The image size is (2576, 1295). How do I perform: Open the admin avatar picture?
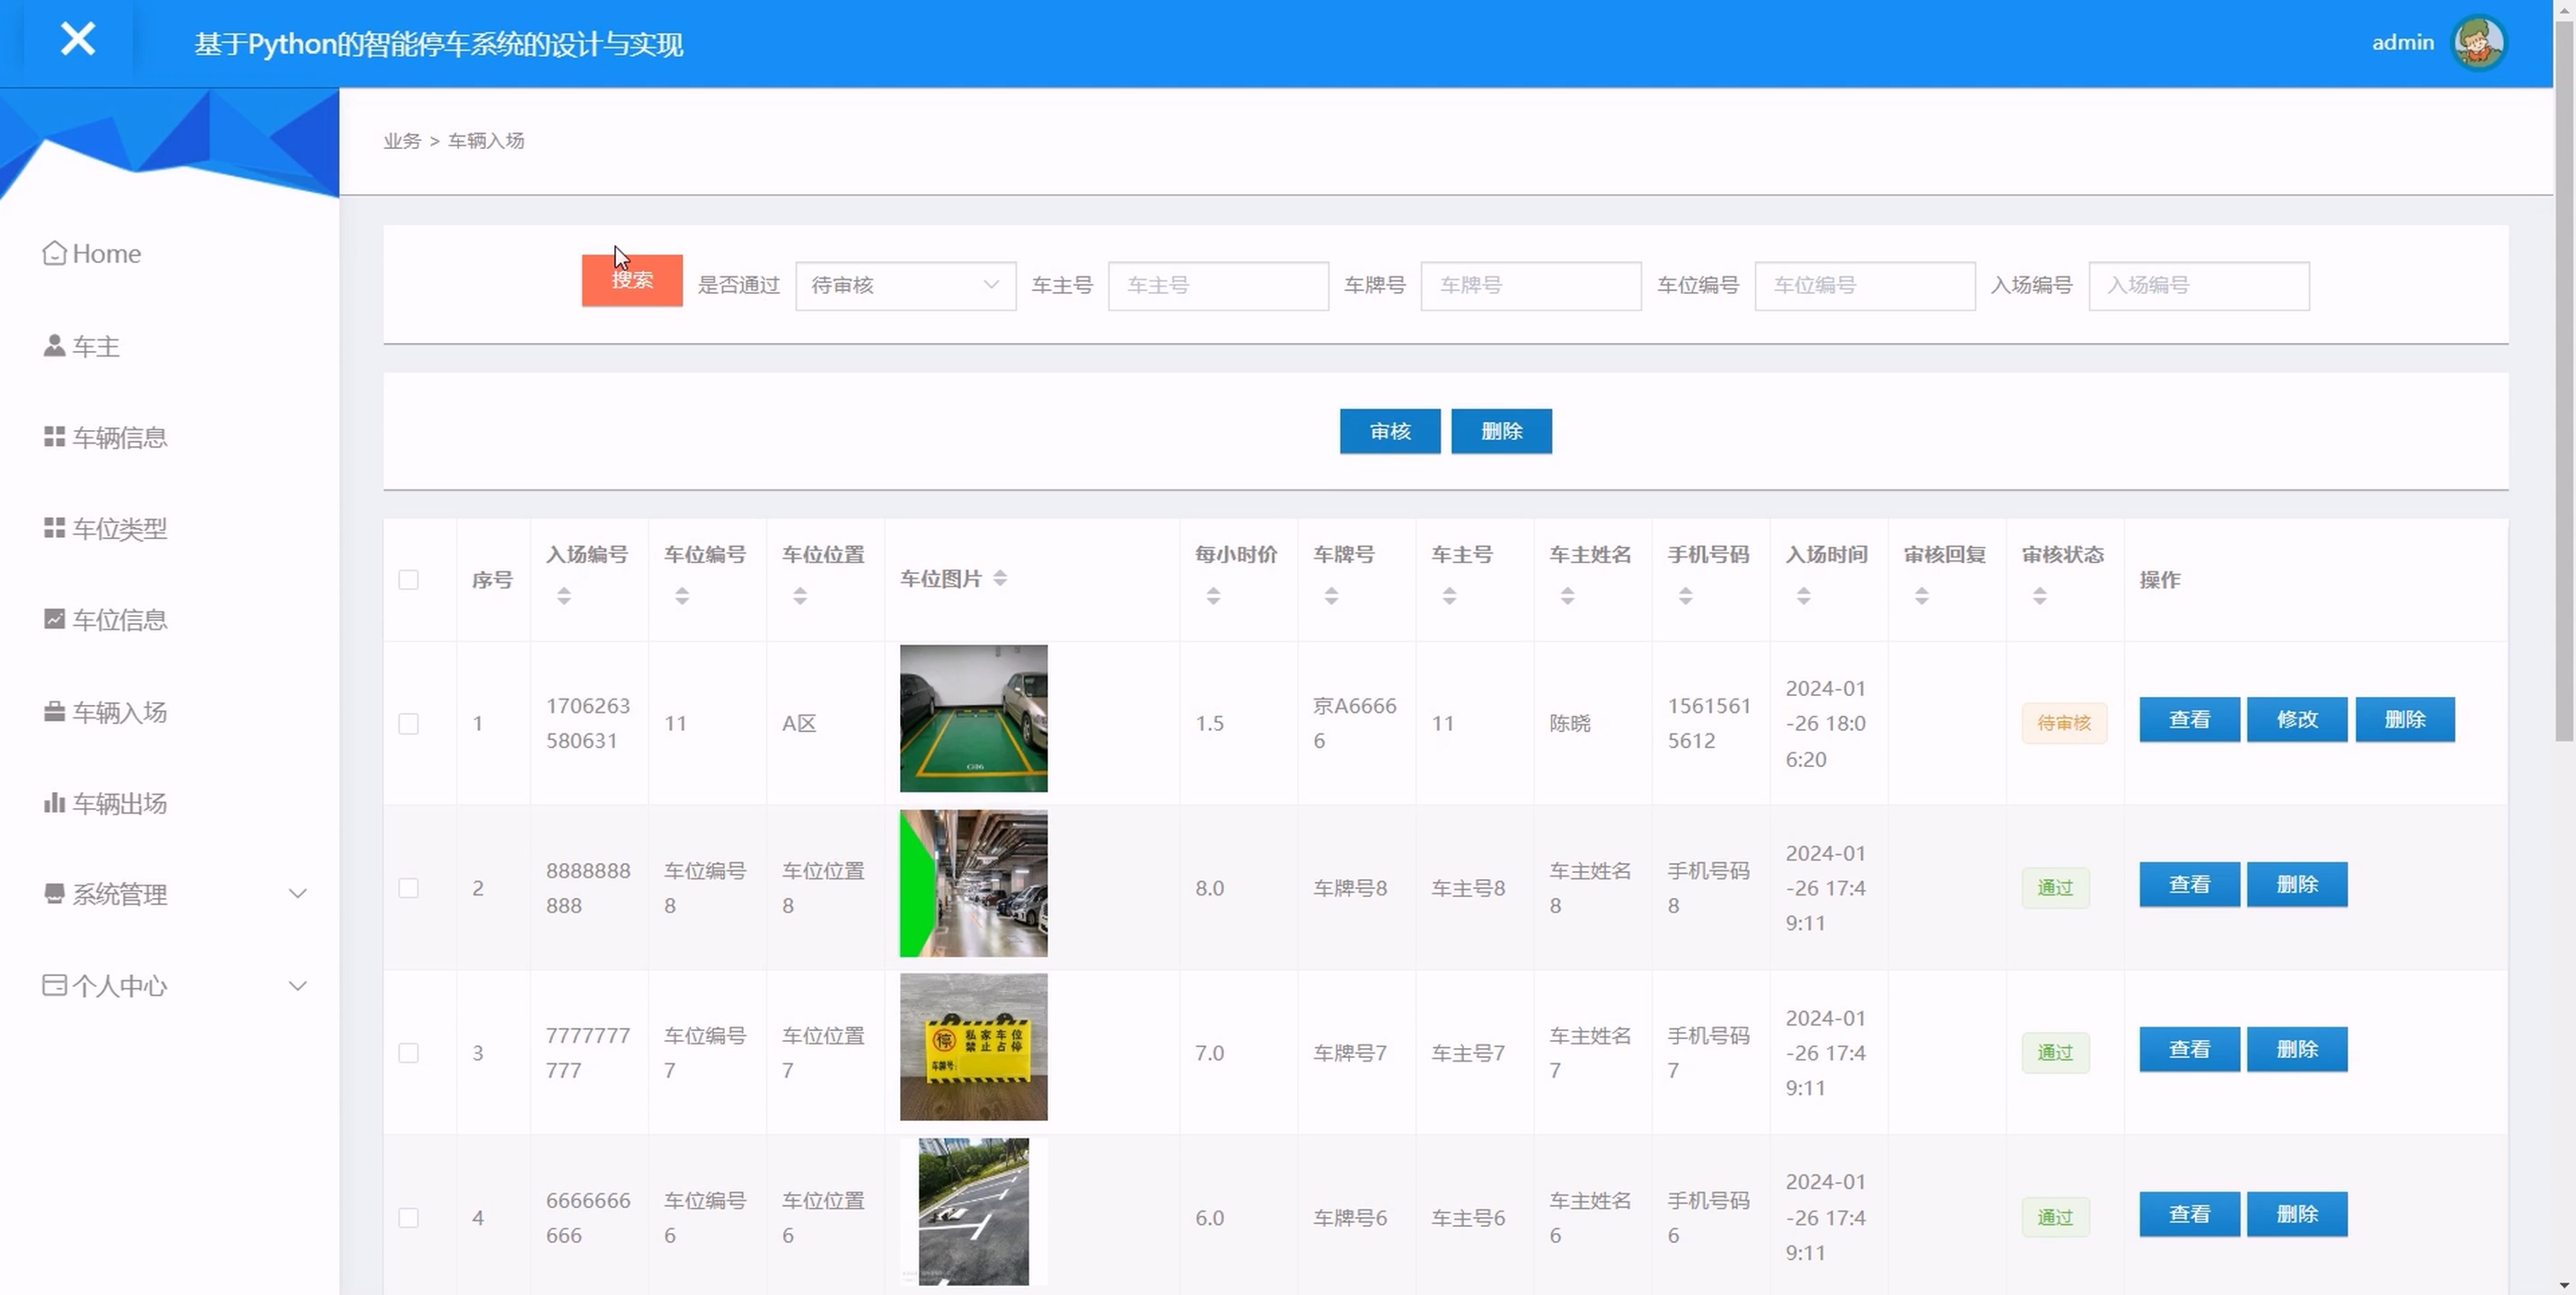click(x=2478, y=42)
